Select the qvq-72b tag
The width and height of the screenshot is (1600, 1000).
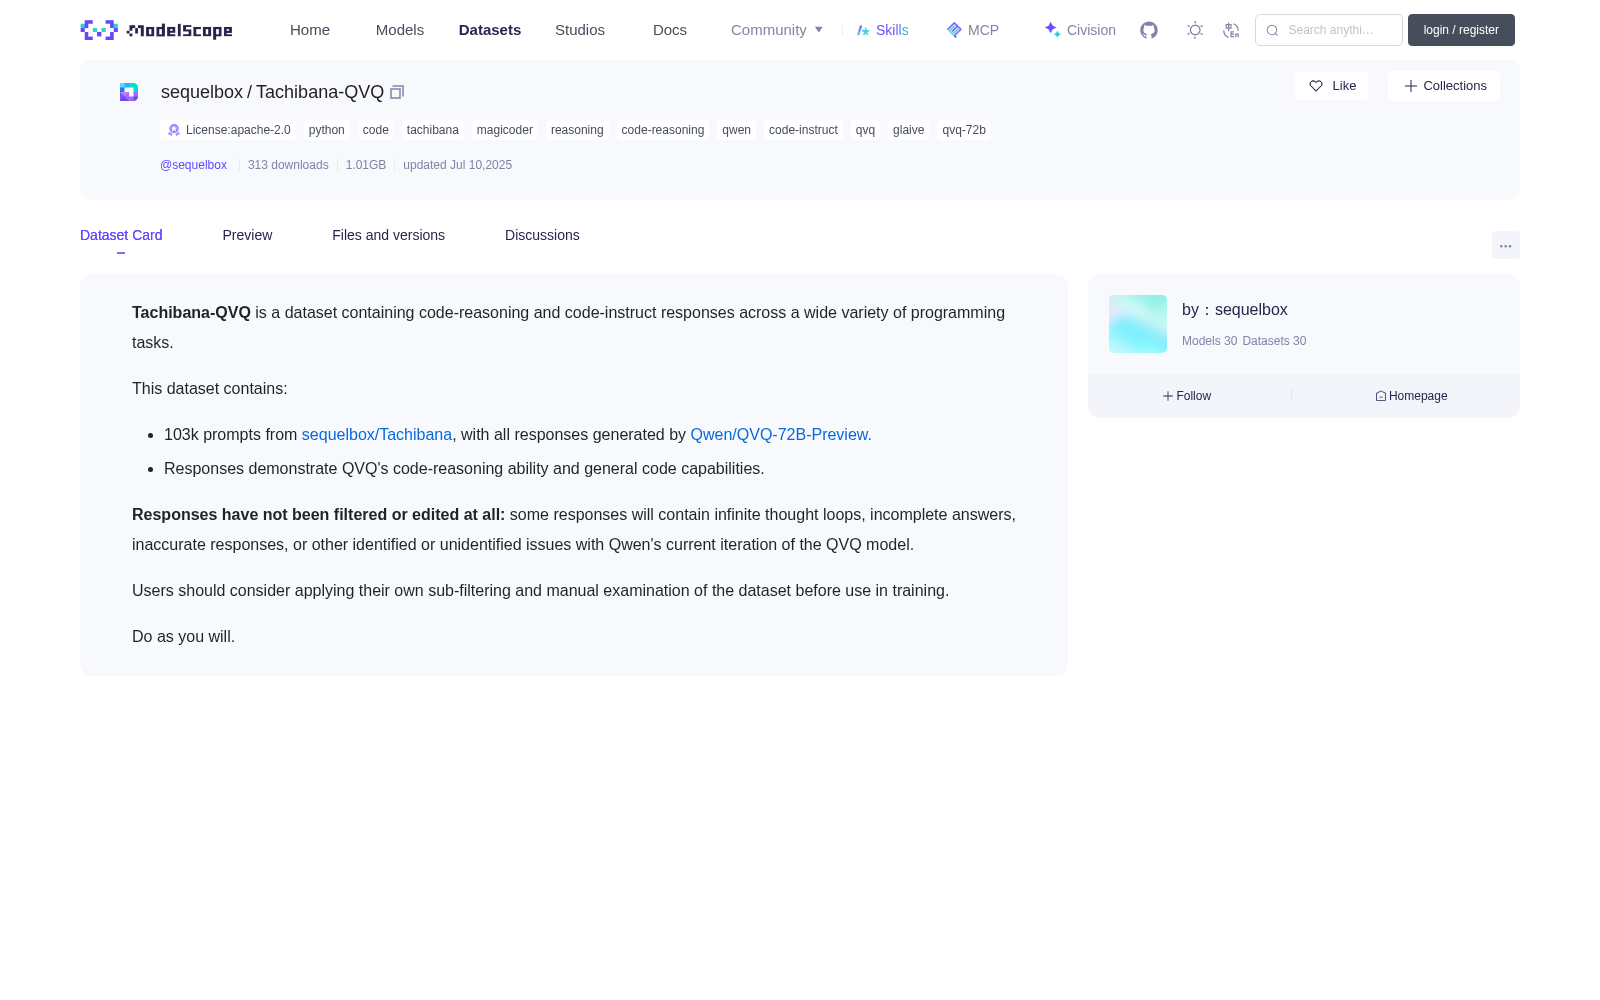click(x=964, y=130)
